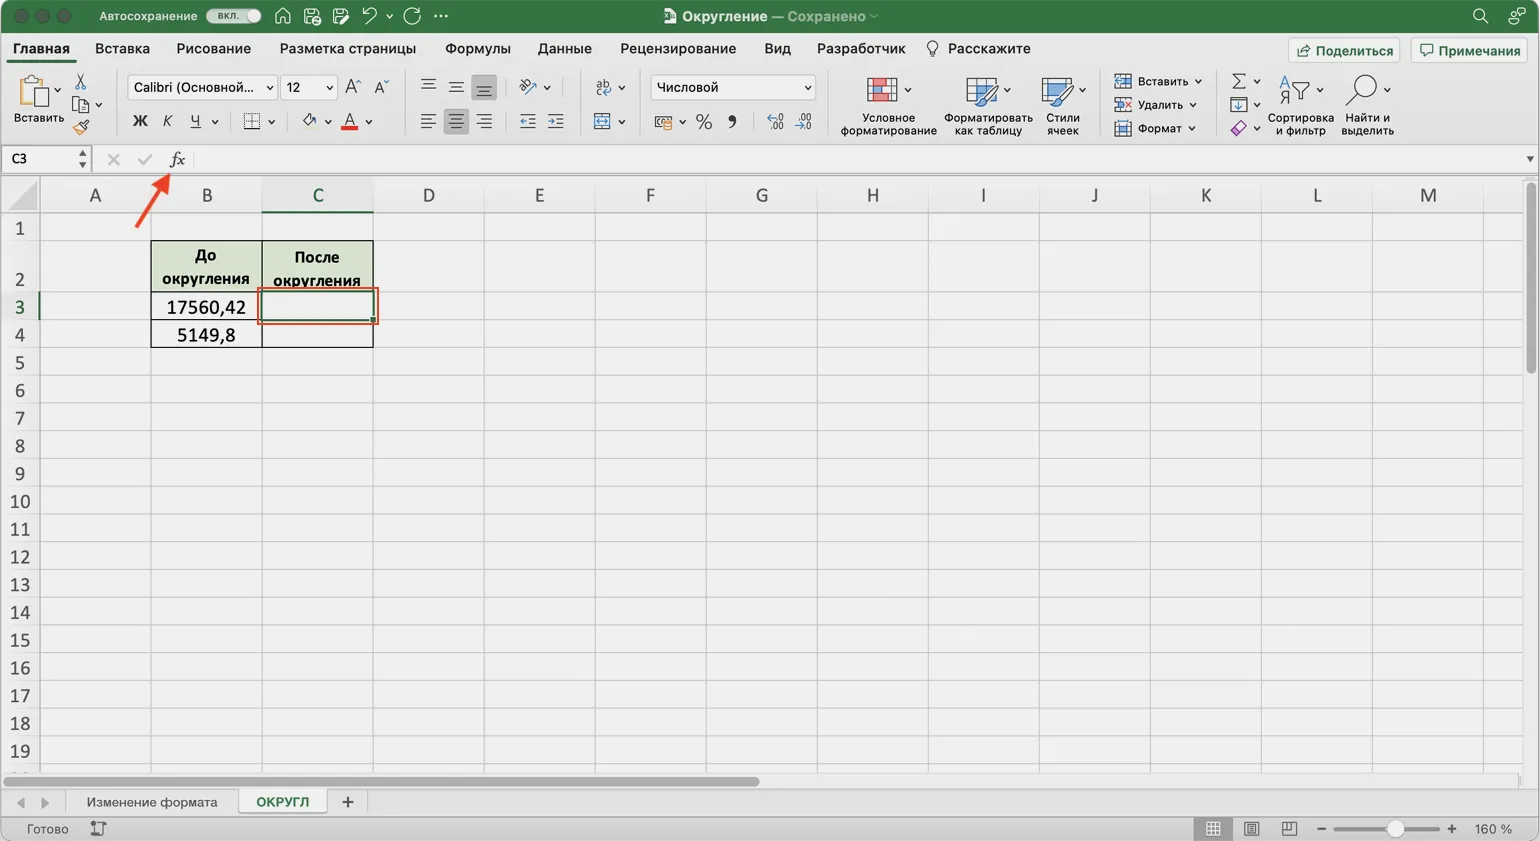Open the Примечания comments button
The image size is (1540, 841).
(1469, 50)
